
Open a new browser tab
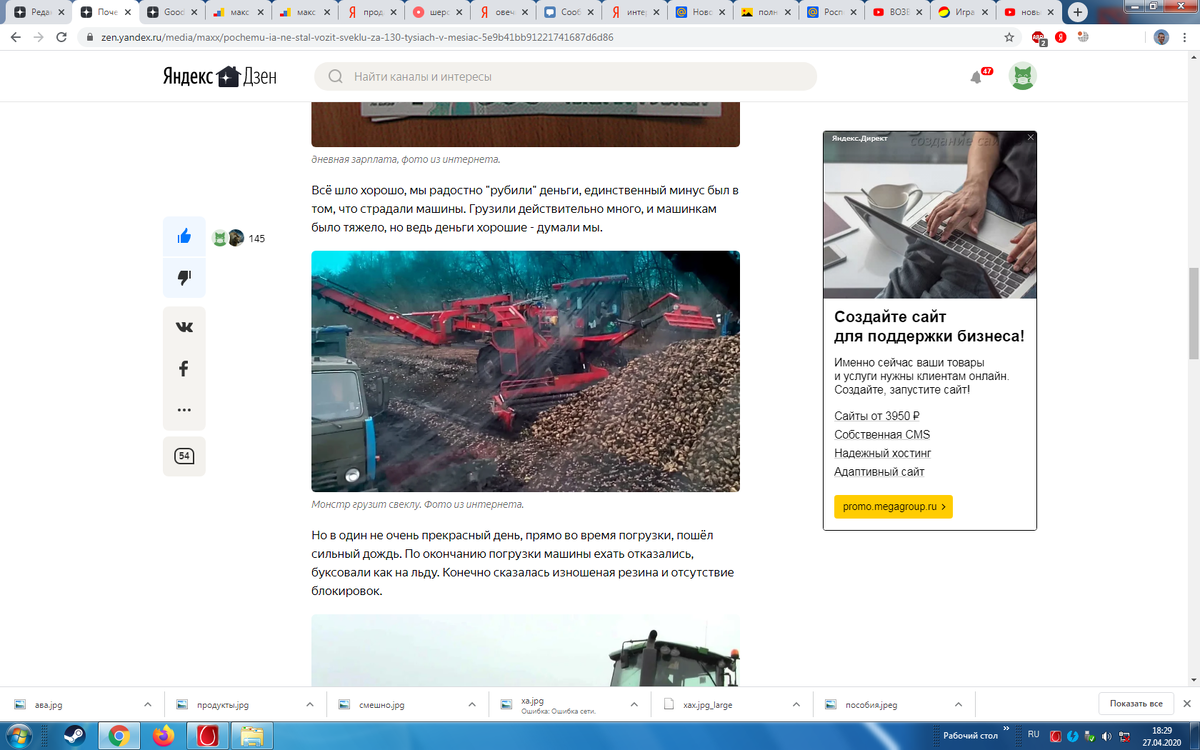[x=1078, y=12]
